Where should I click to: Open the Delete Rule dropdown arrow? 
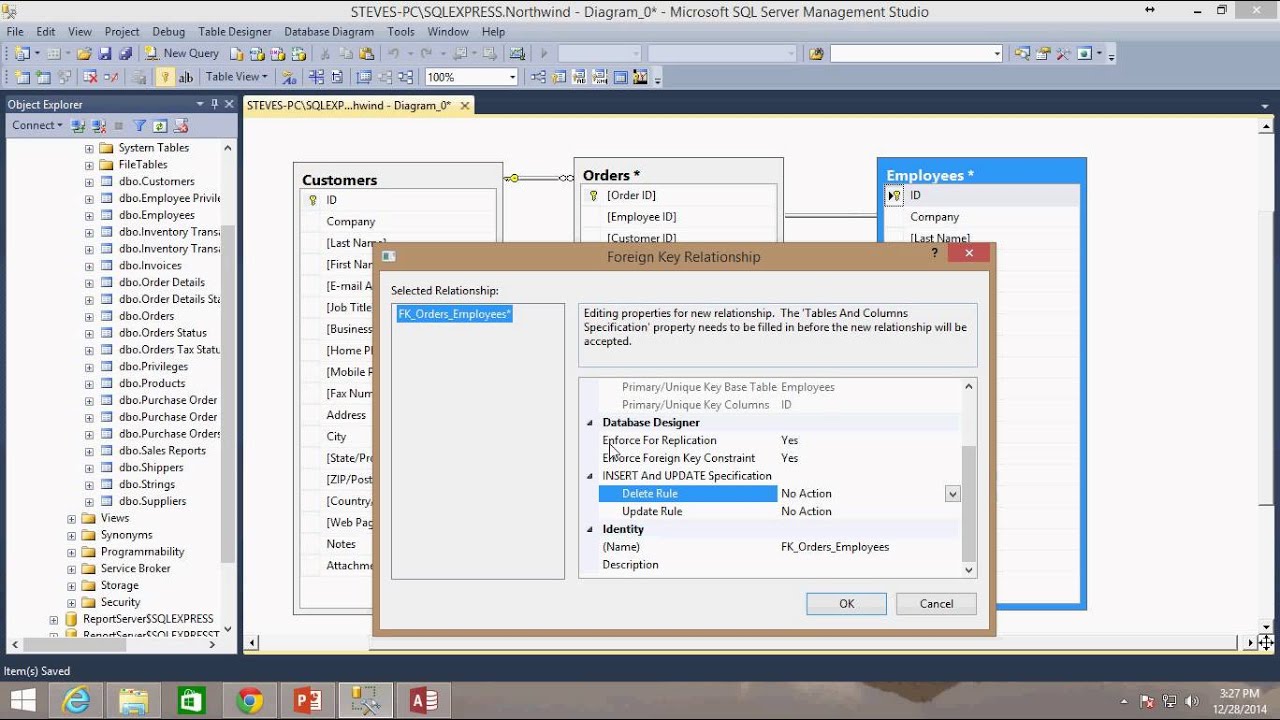pyautogui.click(x=952, y=494)
